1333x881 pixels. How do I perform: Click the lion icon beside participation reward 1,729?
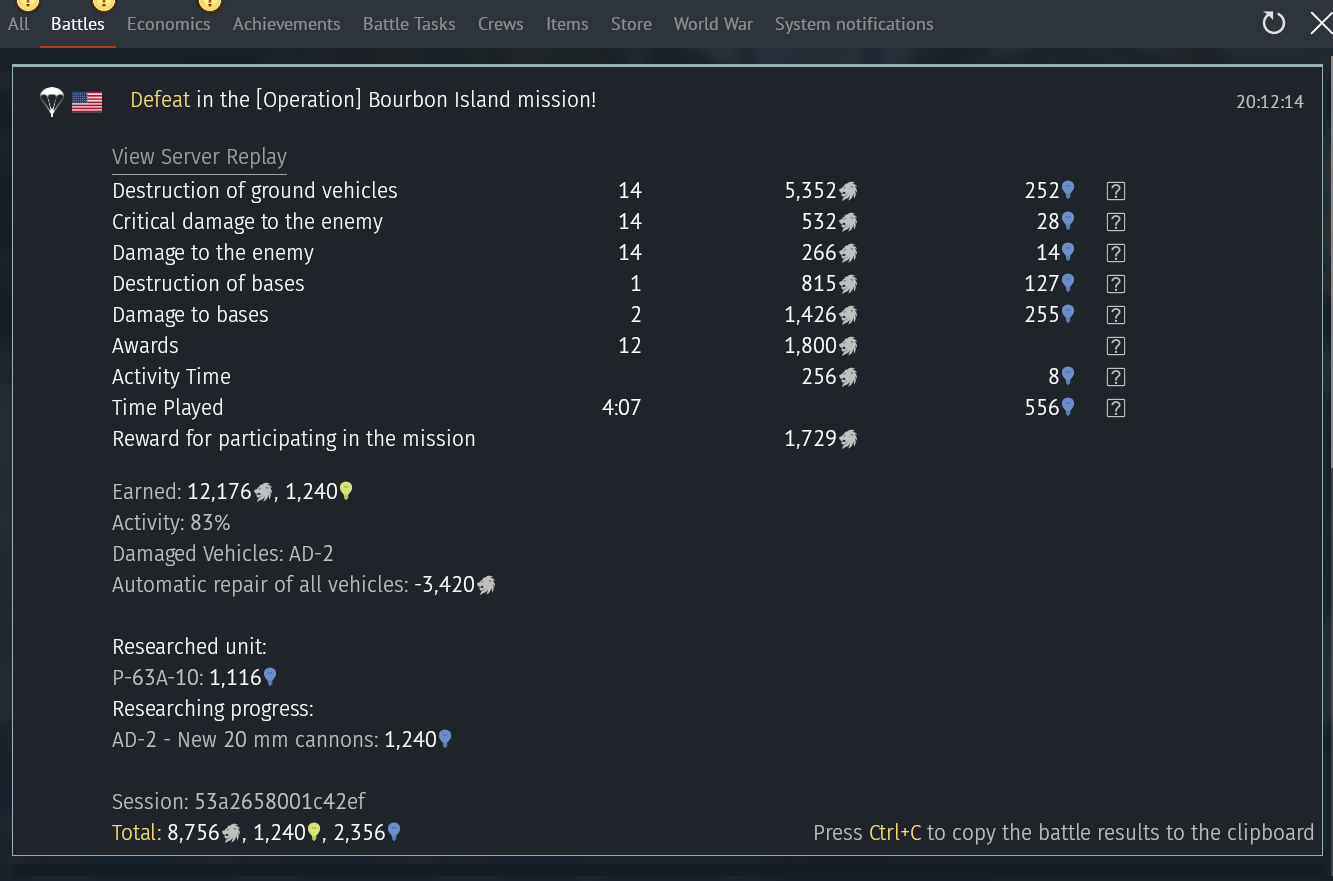pos(848,439)
